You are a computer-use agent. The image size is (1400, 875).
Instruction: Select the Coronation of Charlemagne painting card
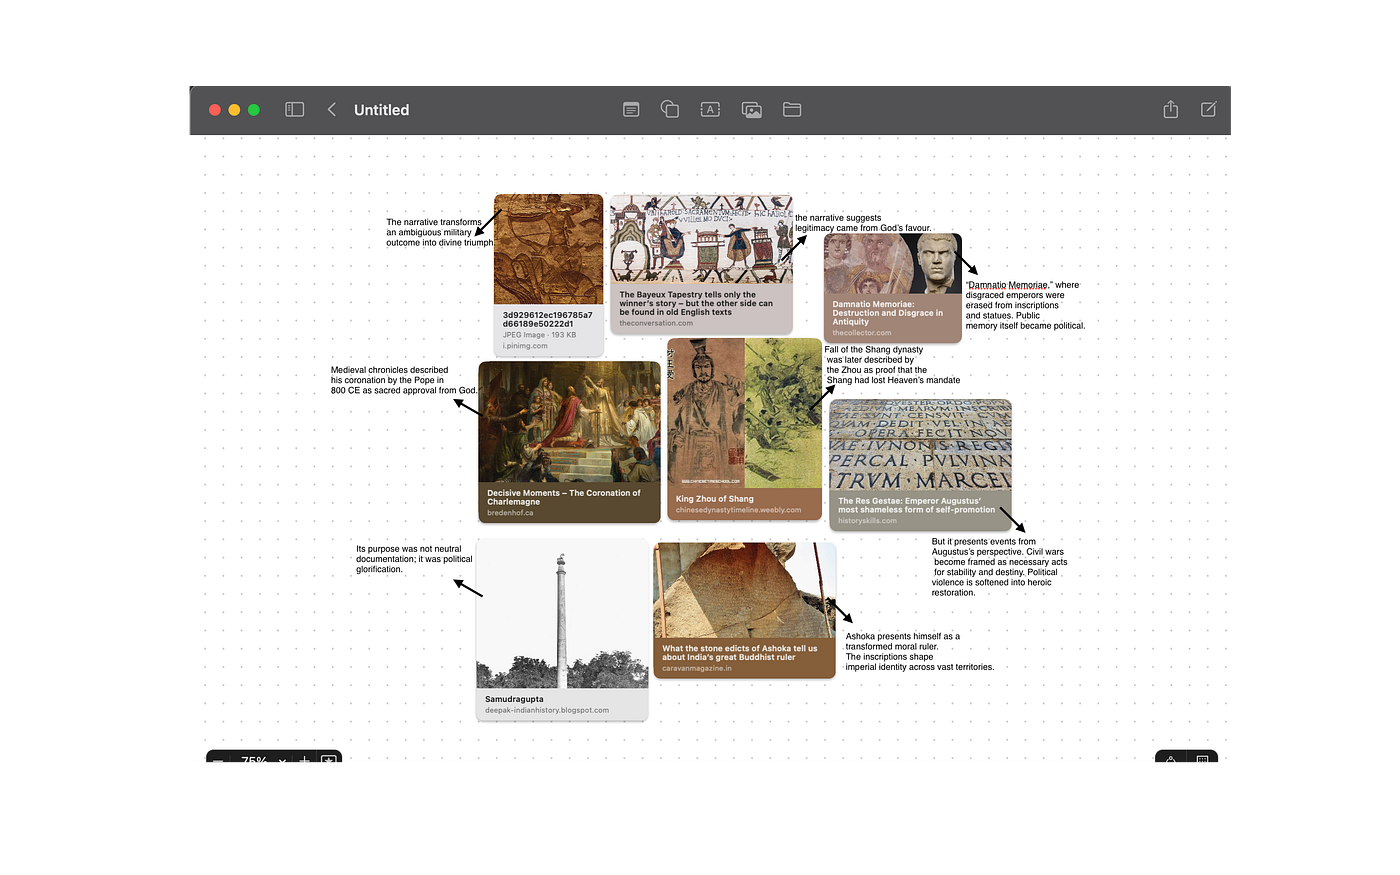570,442
